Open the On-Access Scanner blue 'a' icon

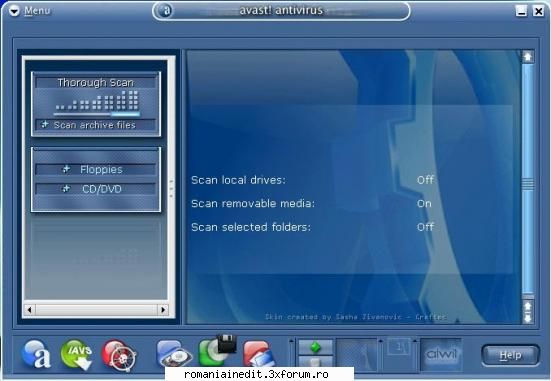tap(37, 355)
